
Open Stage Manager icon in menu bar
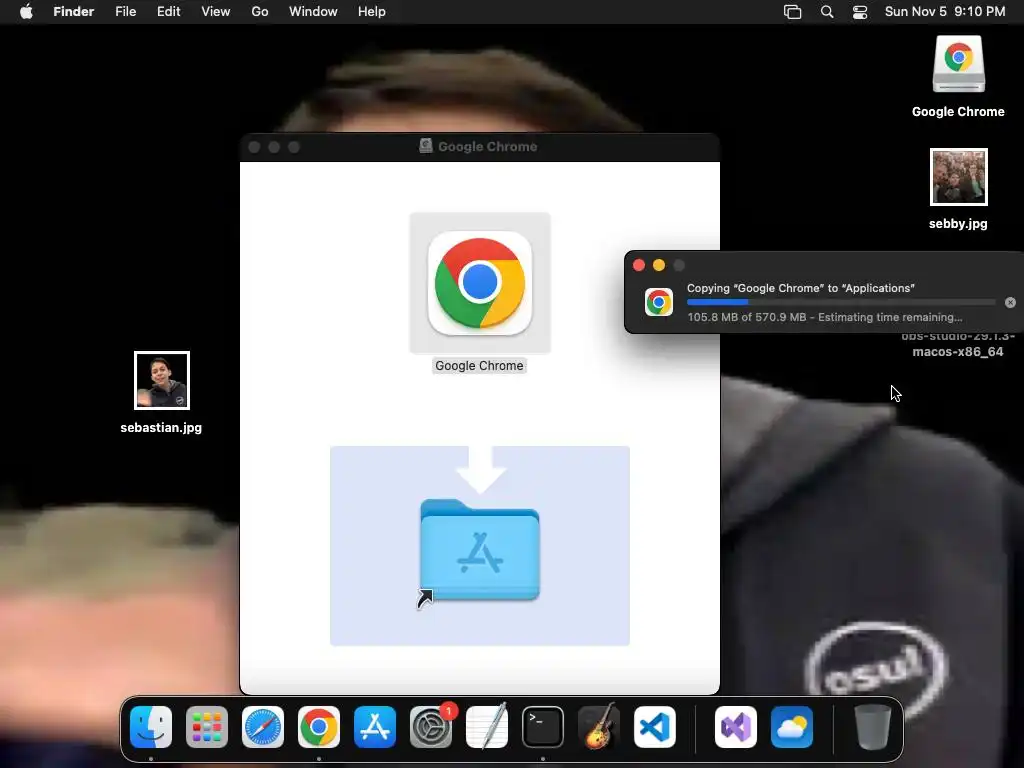point(792,12)
